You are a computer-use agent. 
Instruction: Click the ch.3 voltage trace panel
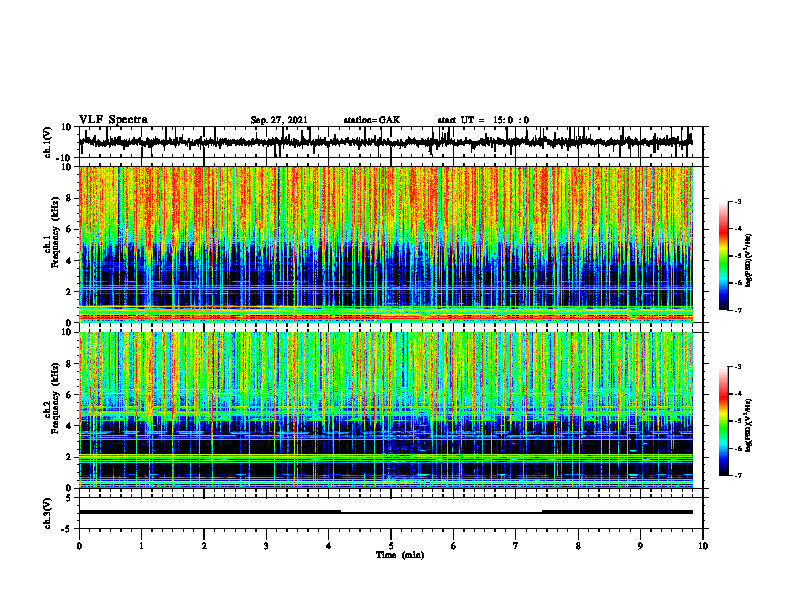coord(391,513)
